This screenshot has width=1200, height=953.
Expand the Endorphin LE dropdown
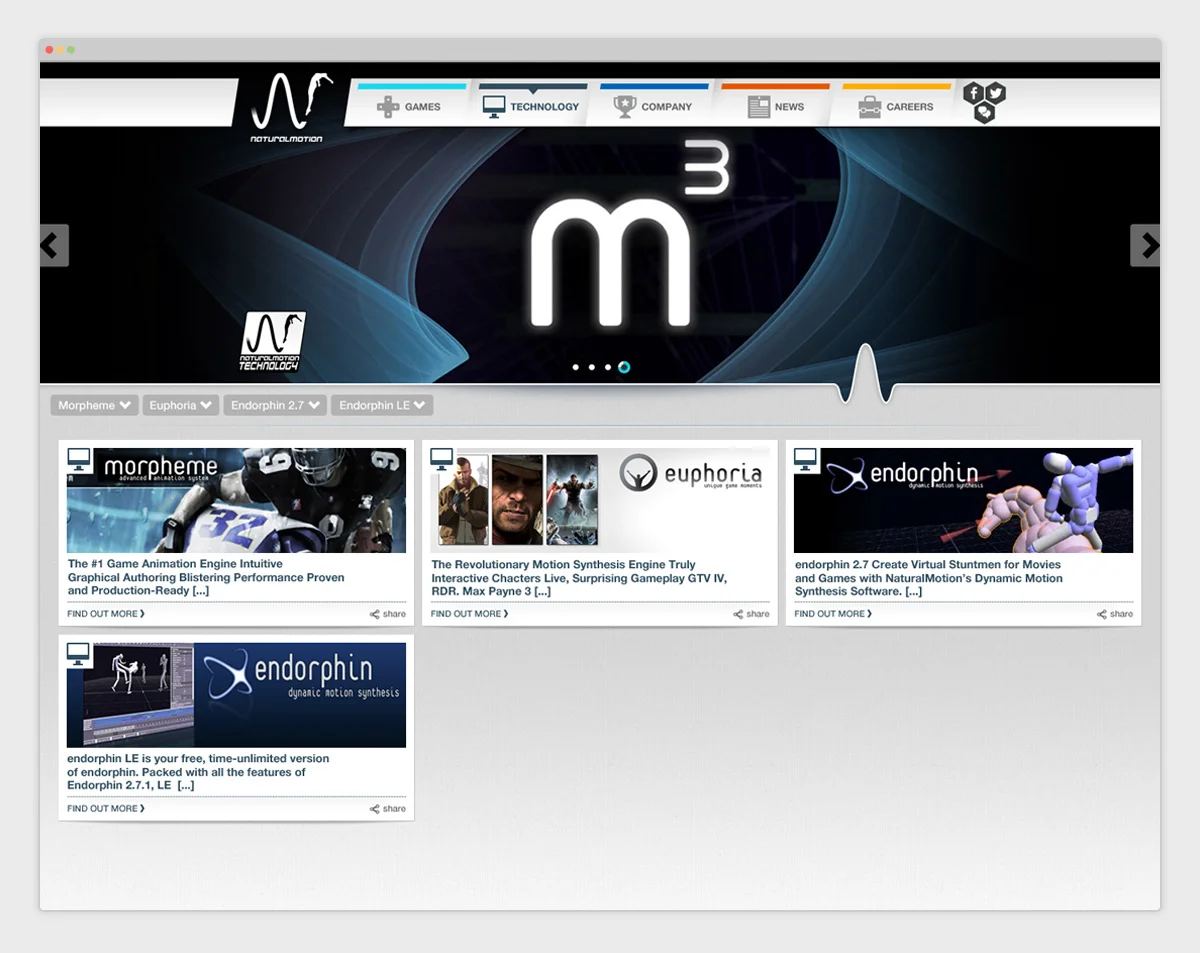click(382, 405)
